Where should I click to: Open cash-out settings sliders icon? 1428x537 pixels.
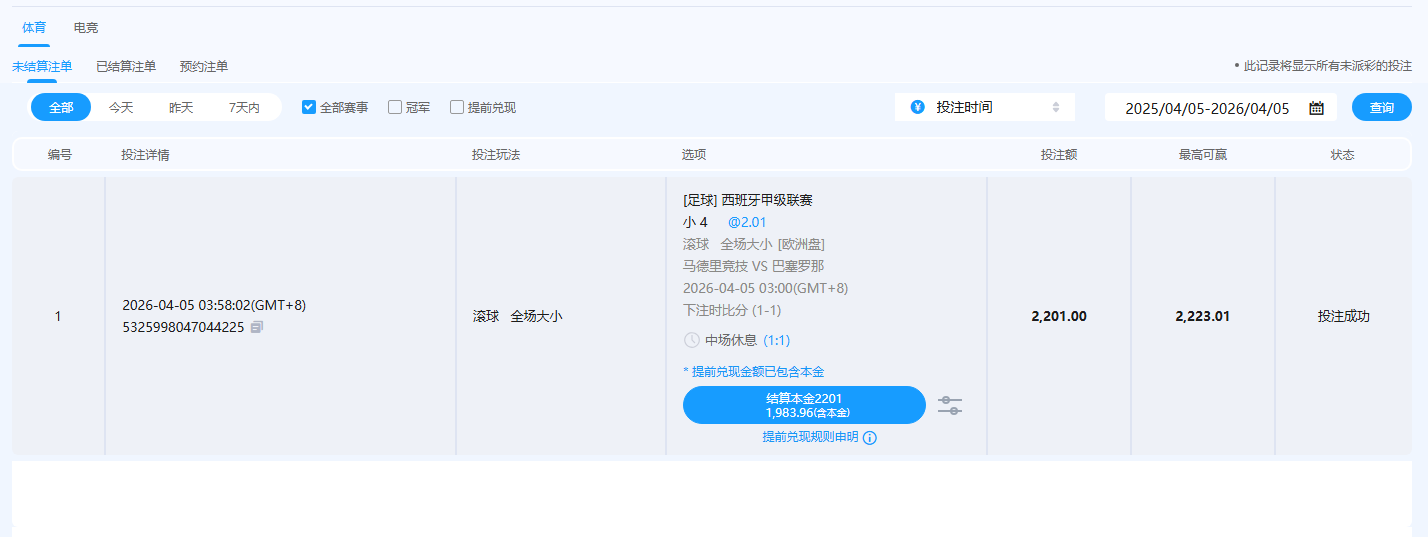[950, 405]
